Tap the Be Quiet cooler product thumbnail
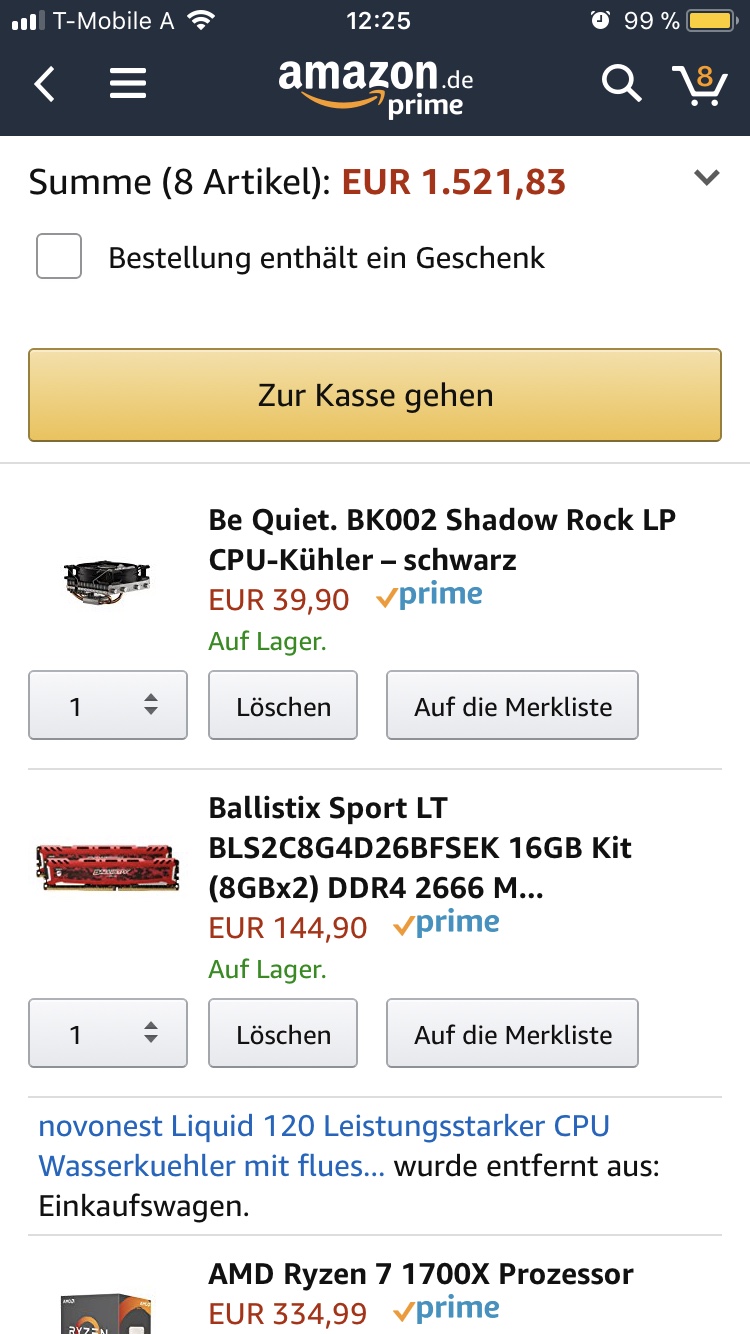 tap(105, 580)
